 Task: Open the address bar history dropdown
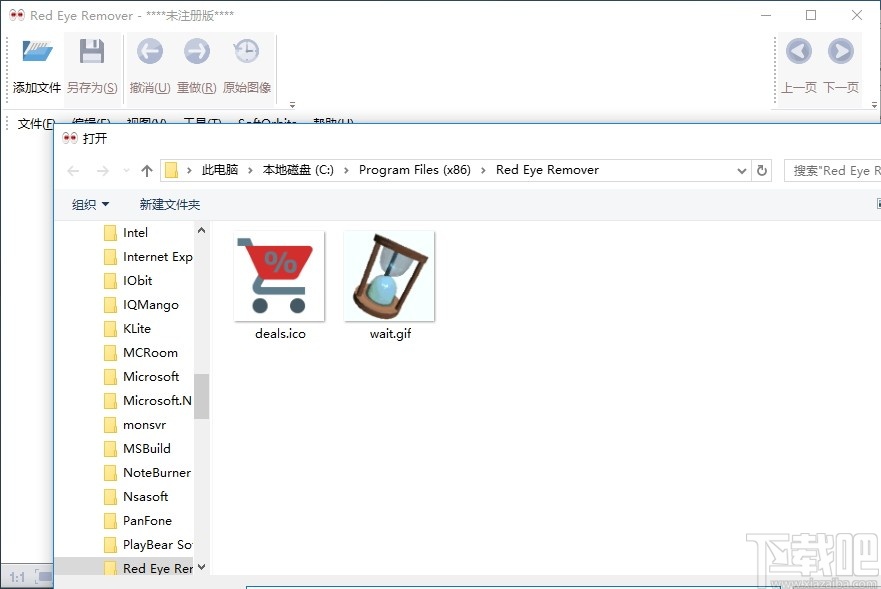click(x=742, y=171)
